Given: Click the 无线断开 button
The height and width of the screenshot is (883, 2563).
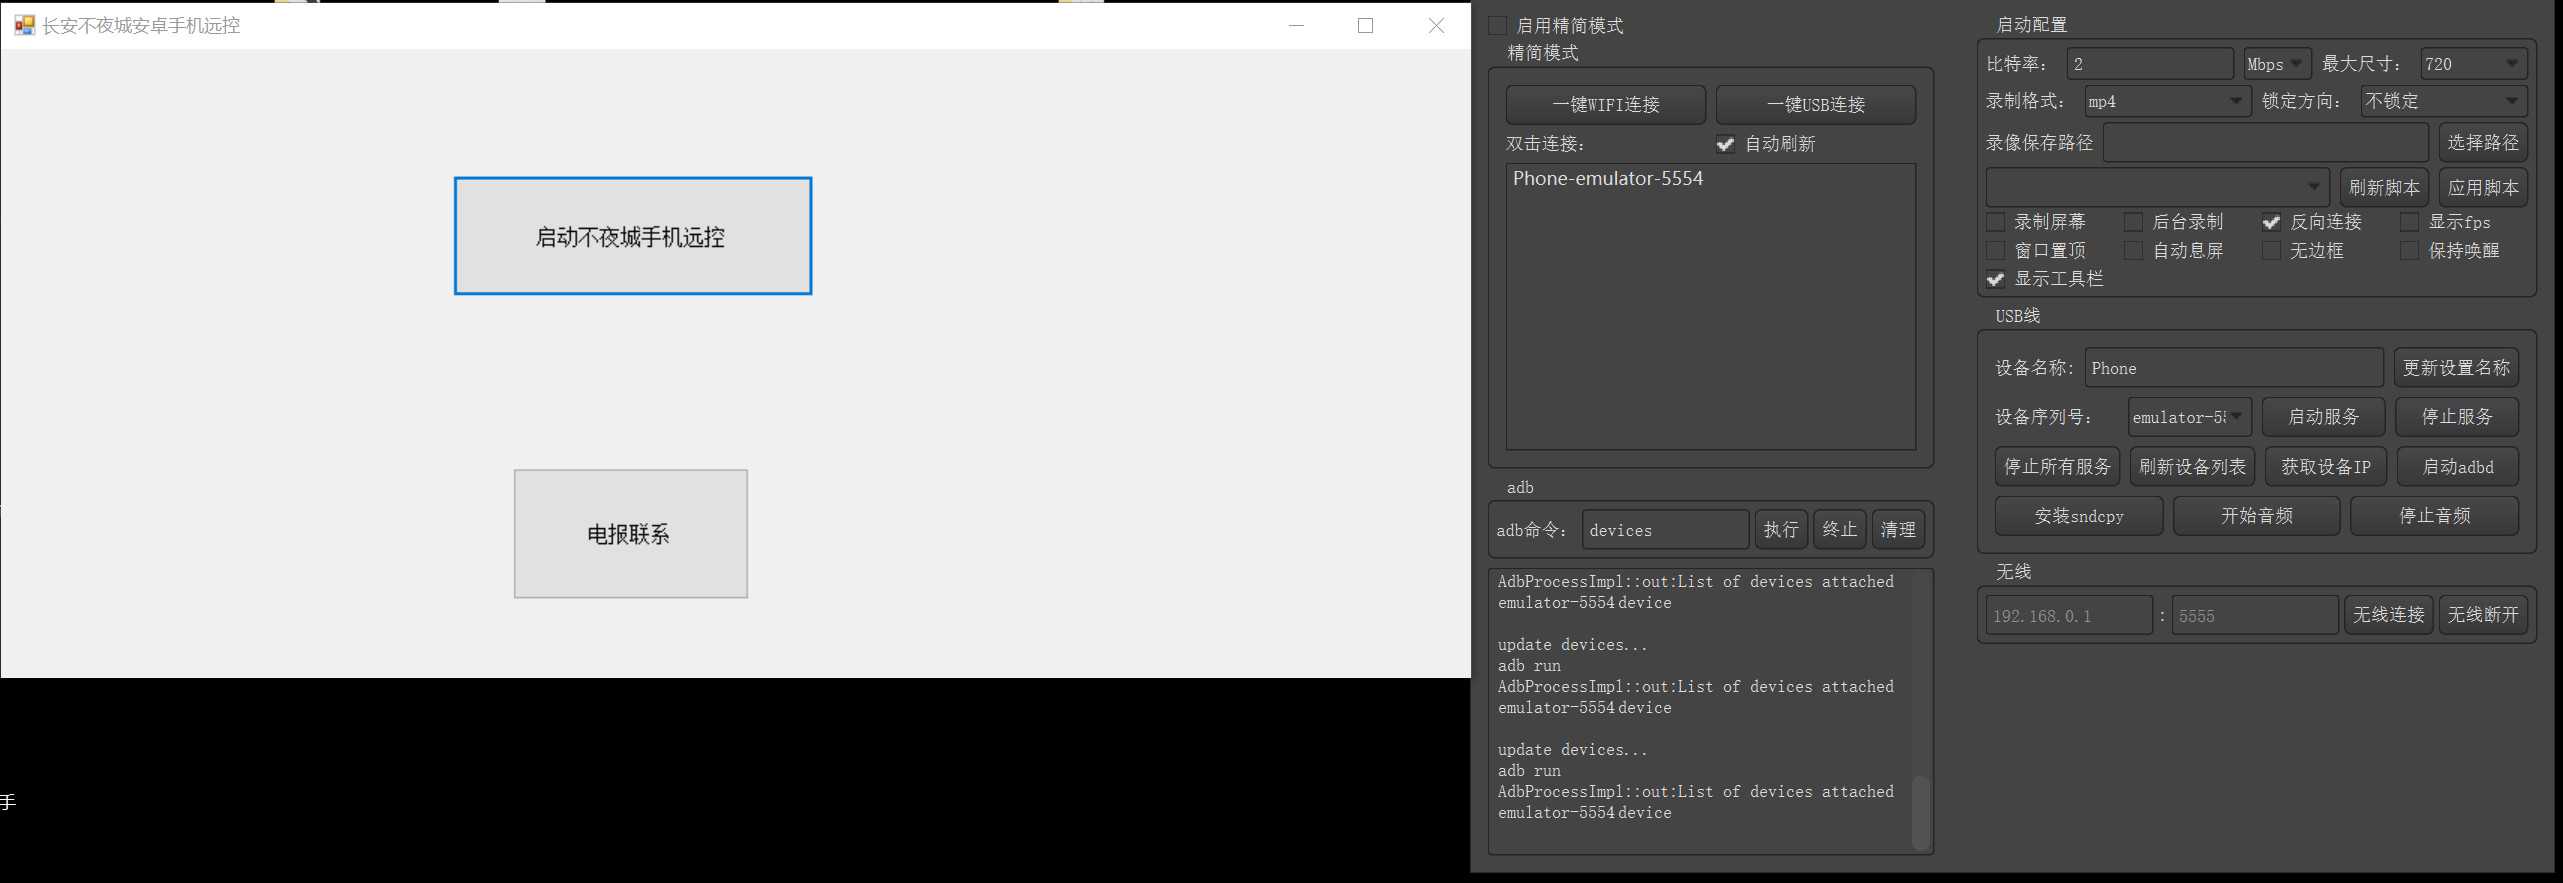Looking at the screenshot, I should click(x=2483, y=615).
